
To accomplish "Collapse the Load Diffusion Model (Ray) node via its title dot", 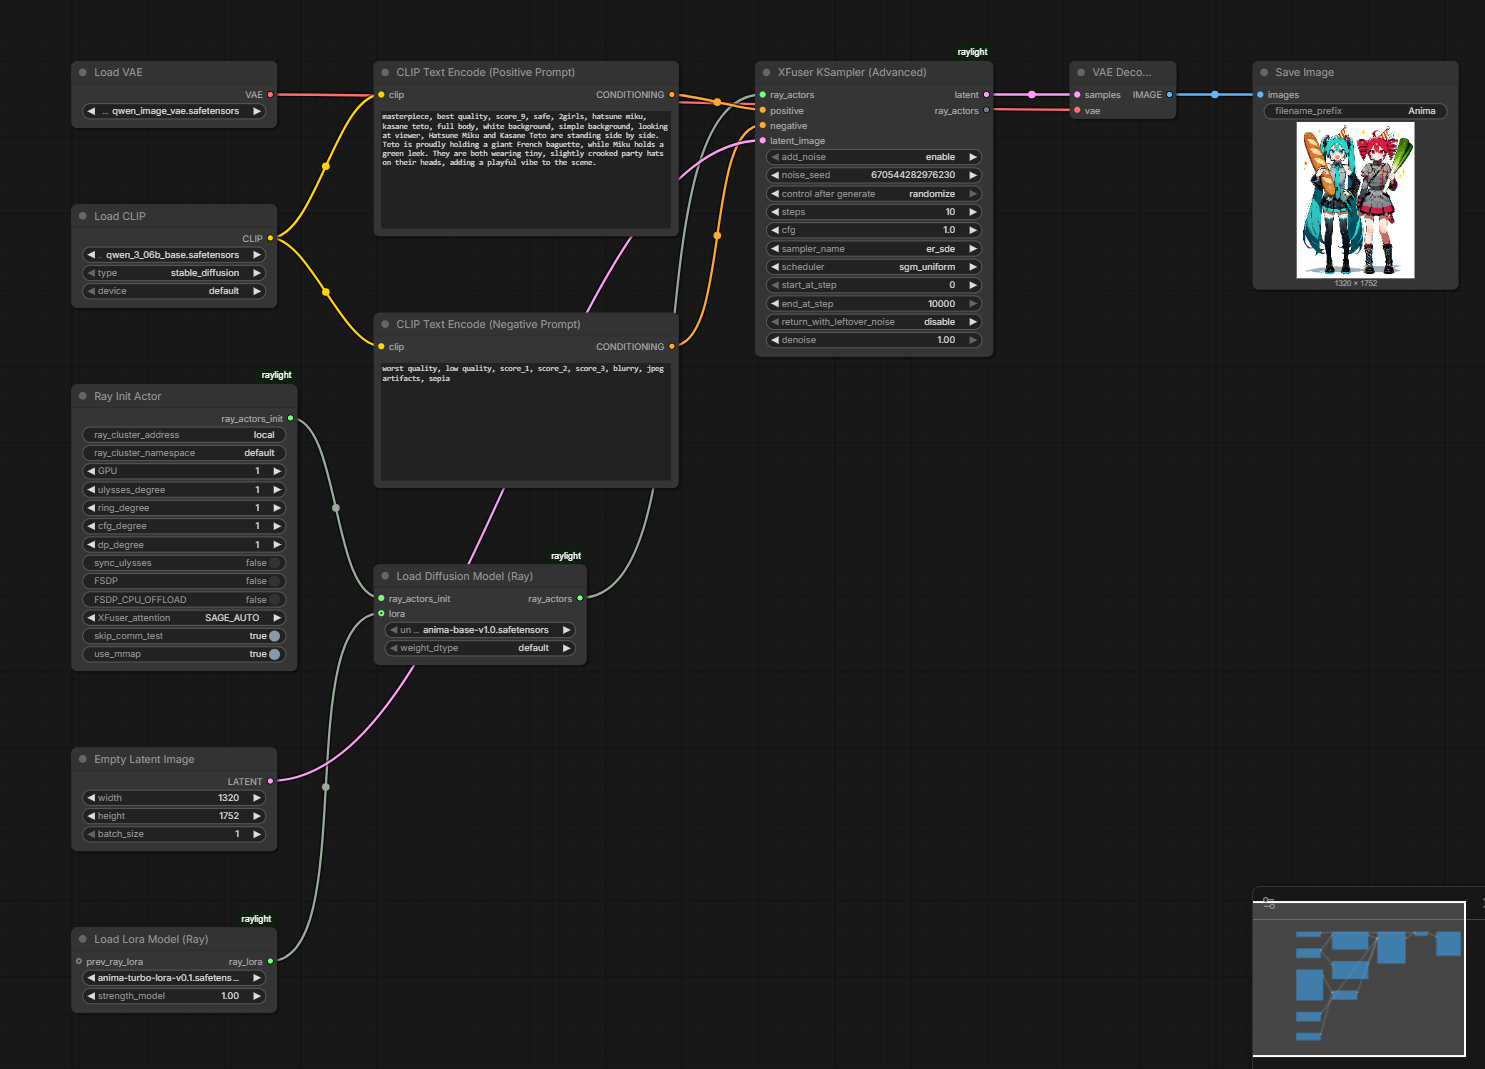I will click(x=385, y=576).
